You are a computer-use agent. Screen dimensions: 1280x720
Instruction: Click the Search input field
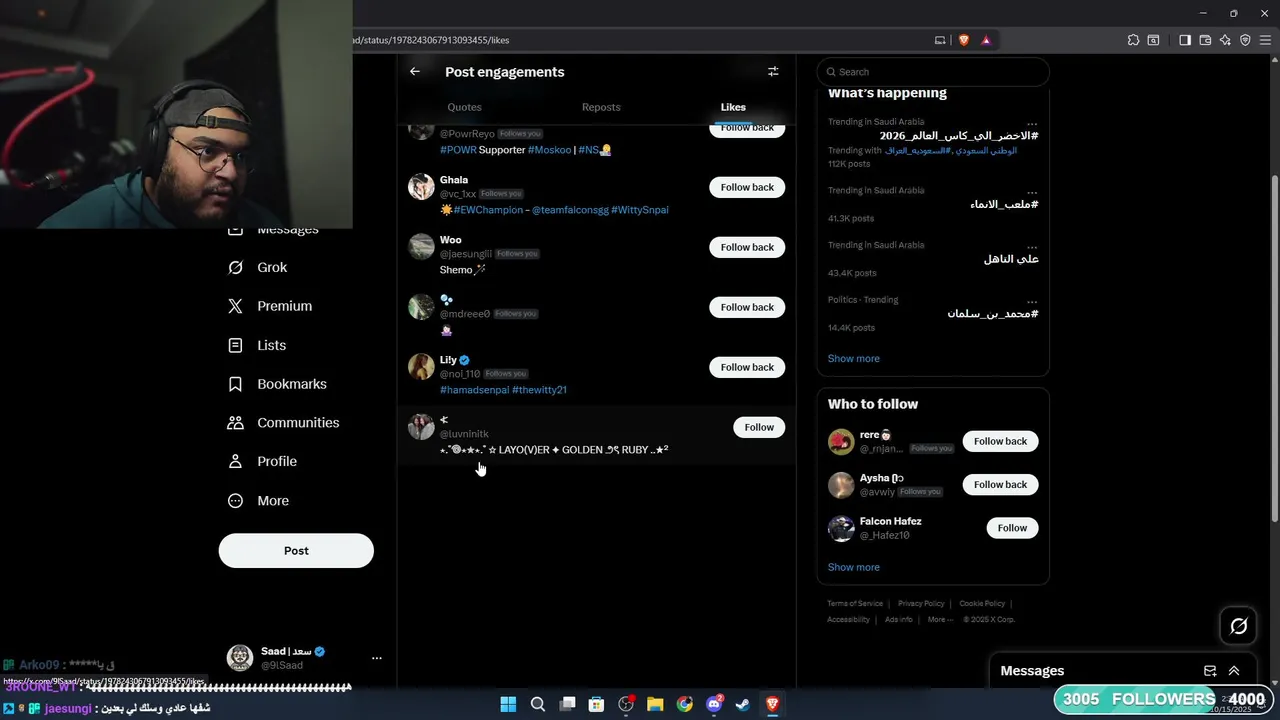(x=933, y=72)
